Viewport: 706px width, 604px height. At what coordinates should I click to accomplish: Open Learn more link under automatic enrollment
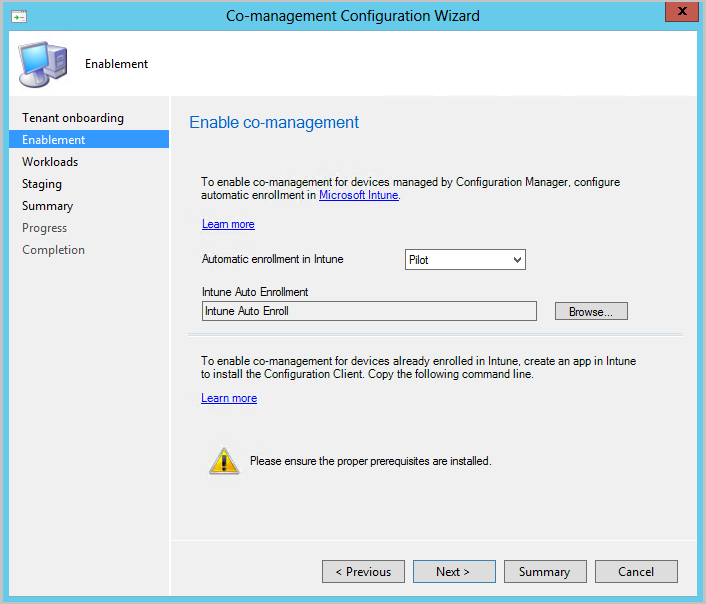228,224
